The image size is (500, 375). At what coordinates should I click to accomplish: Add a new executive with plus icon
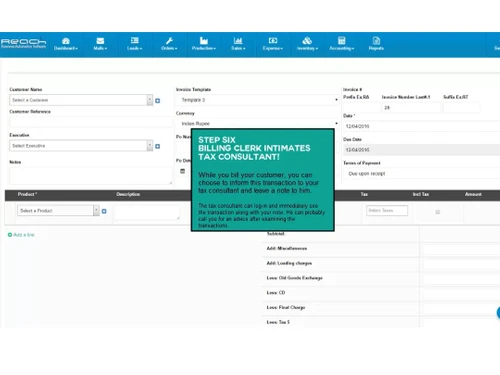158,146
